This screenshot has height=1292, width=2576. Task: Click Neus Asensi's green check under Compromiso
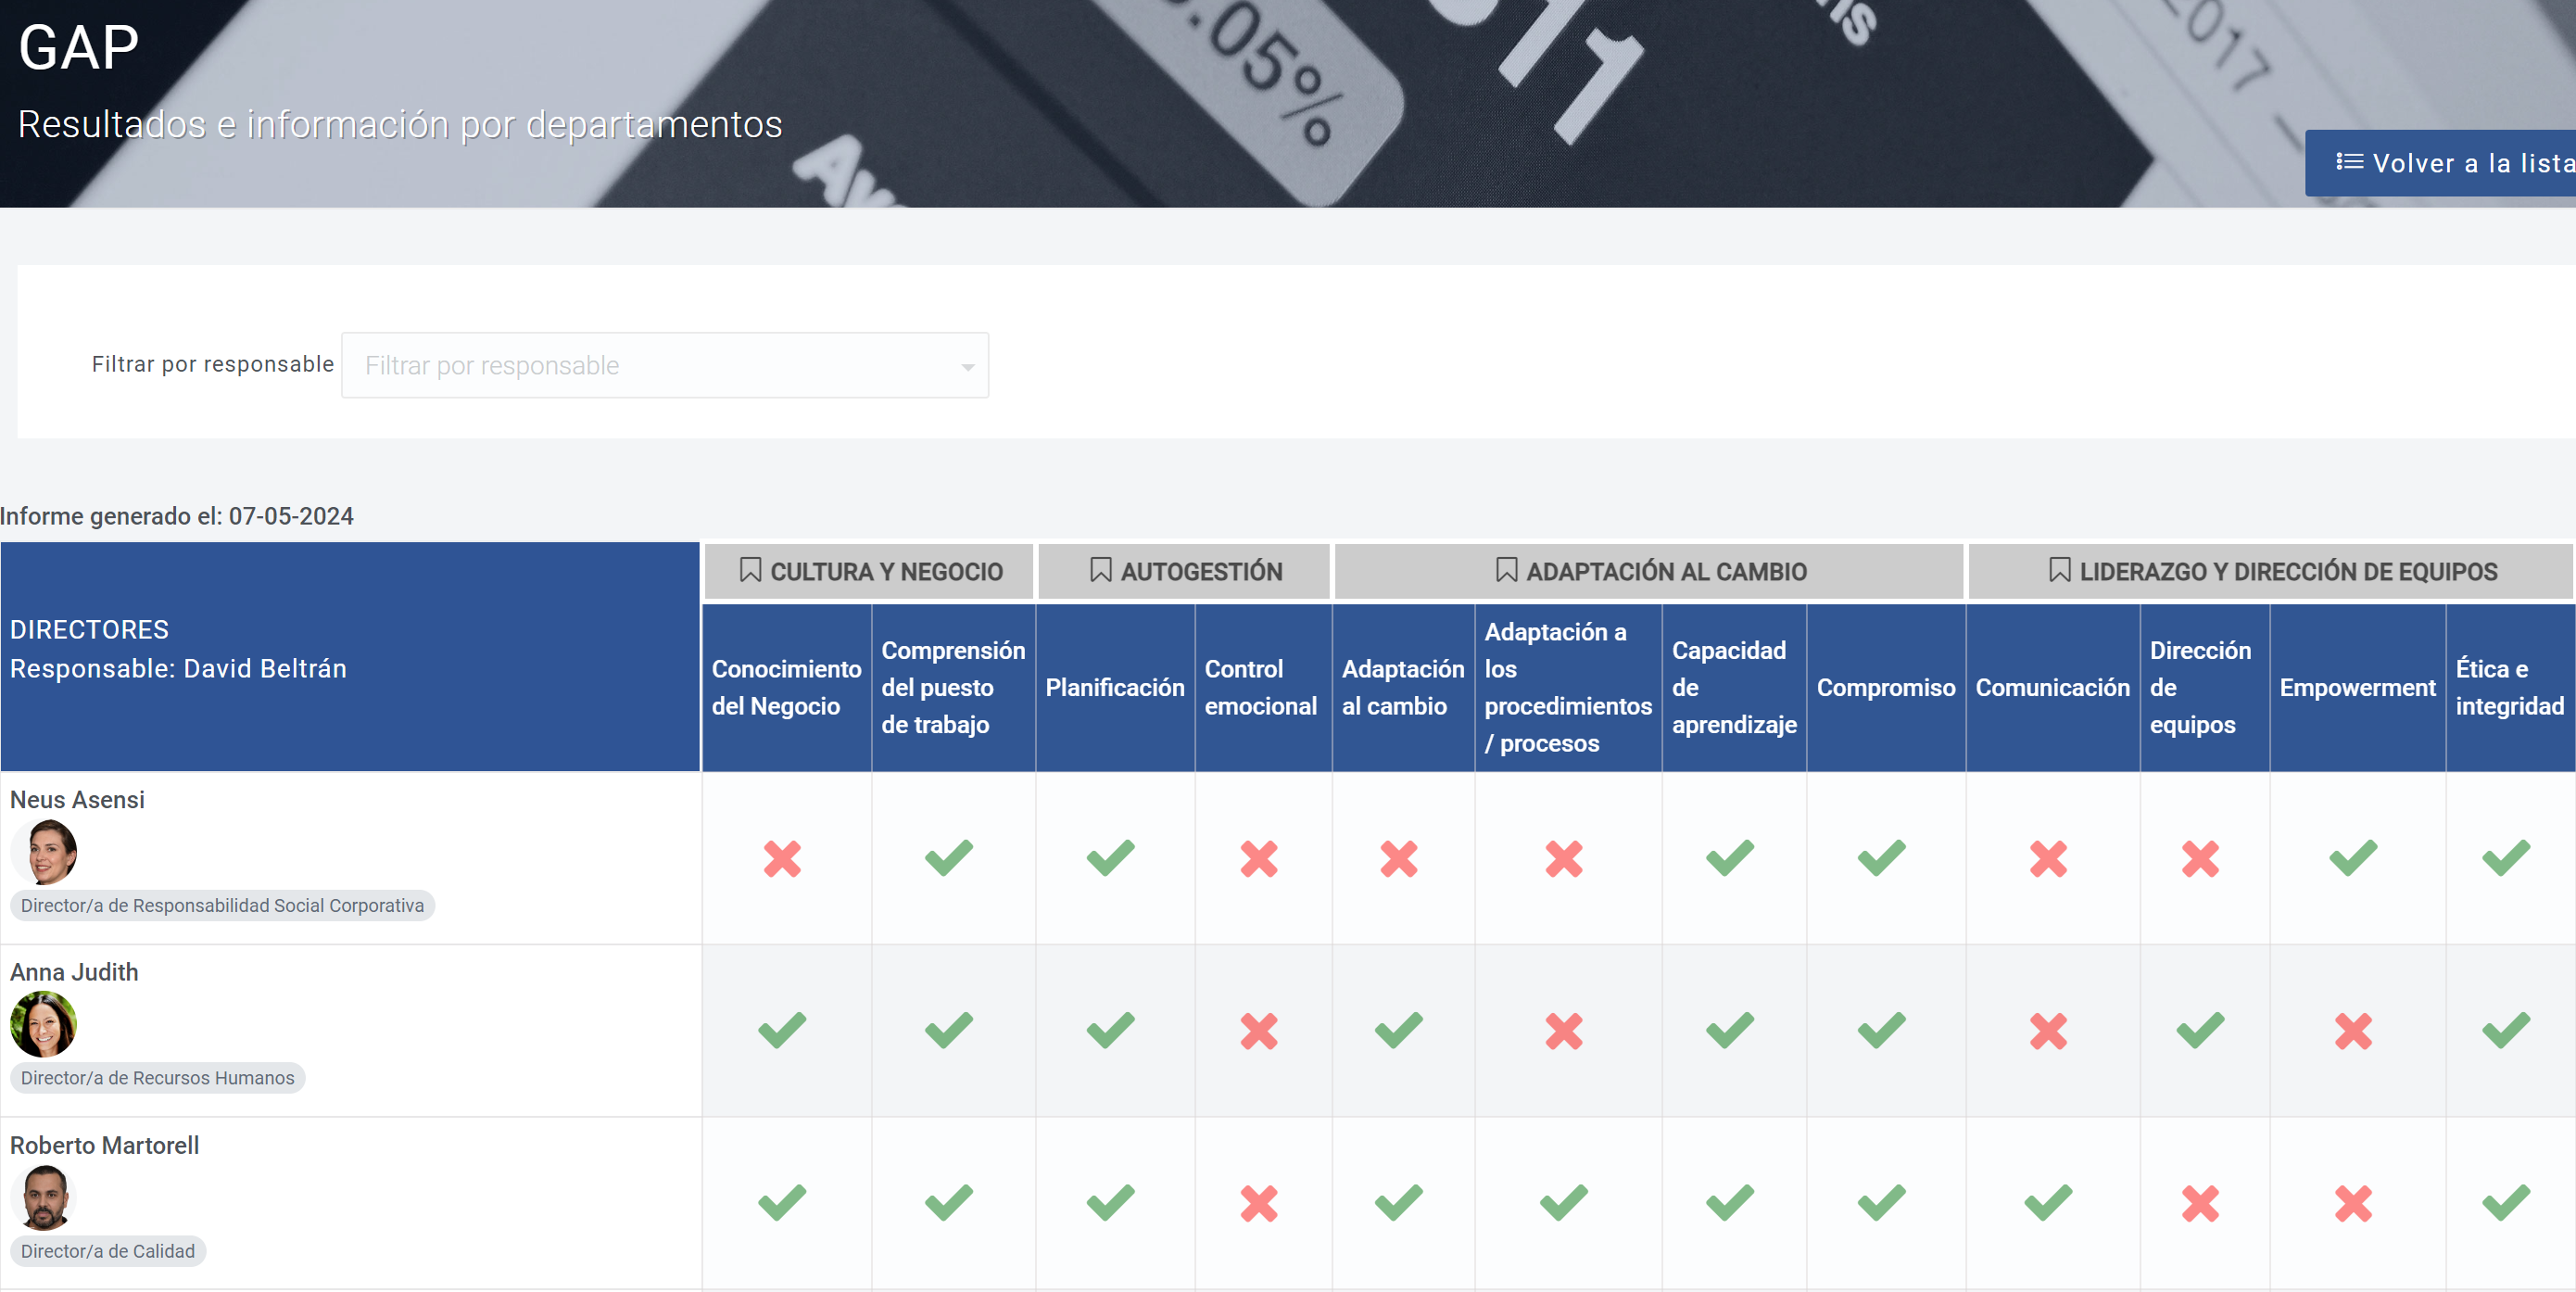pos(1881,858)
